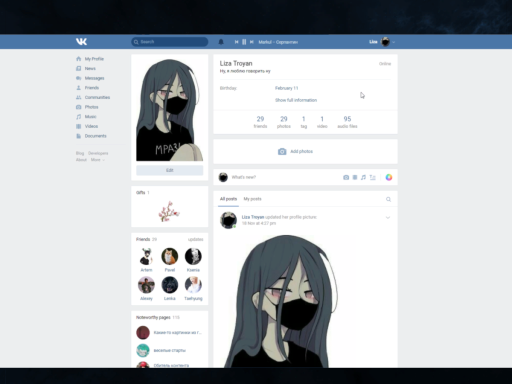512x384 pixels.
Task: Open Noteworthy pages section header
Action: click(x=158, y=317)
